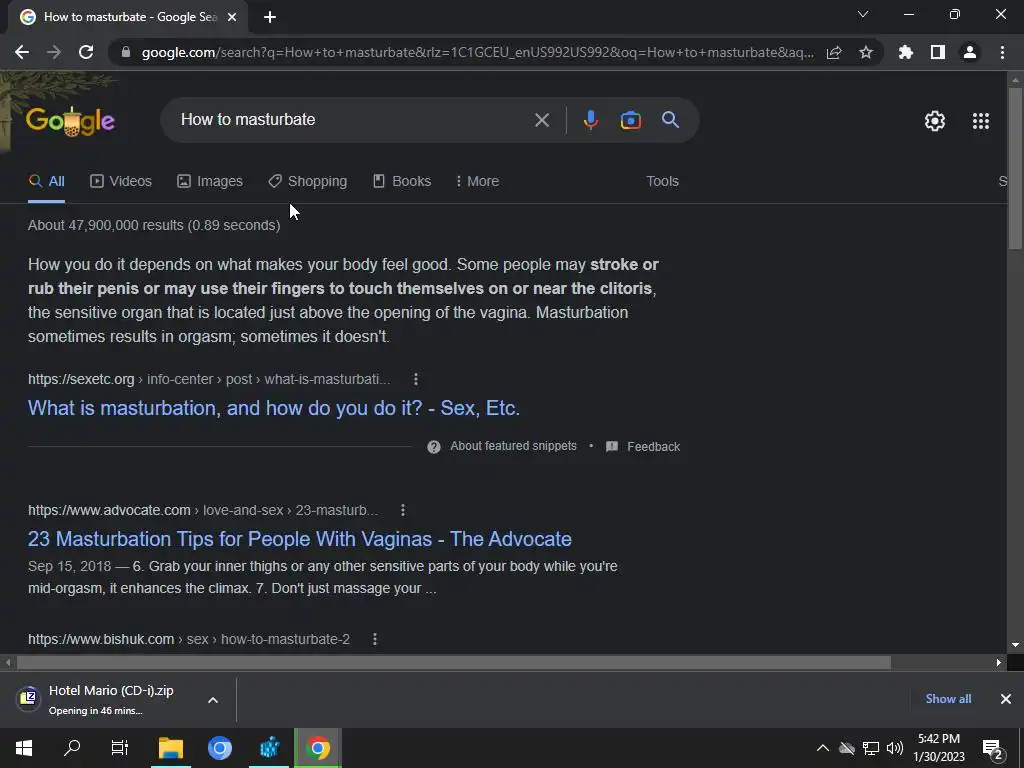Open a new tab with plus button
Viewport: 1024px width, 768px height.
(270, 17)
